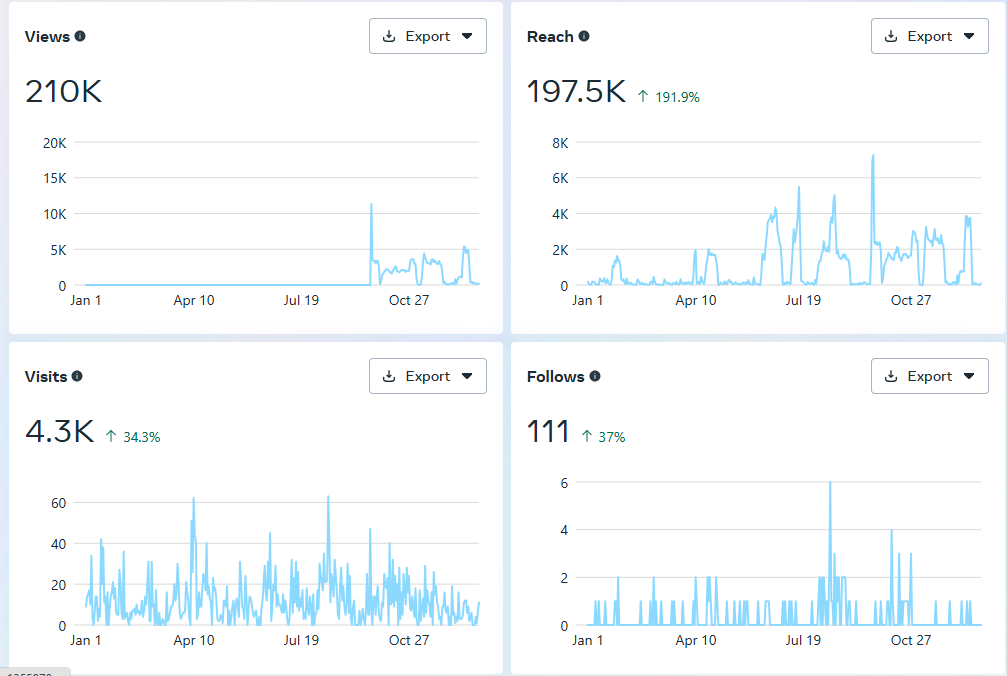Click the 6 axis label on Follows chart
1007x676 pixels.
564,483
